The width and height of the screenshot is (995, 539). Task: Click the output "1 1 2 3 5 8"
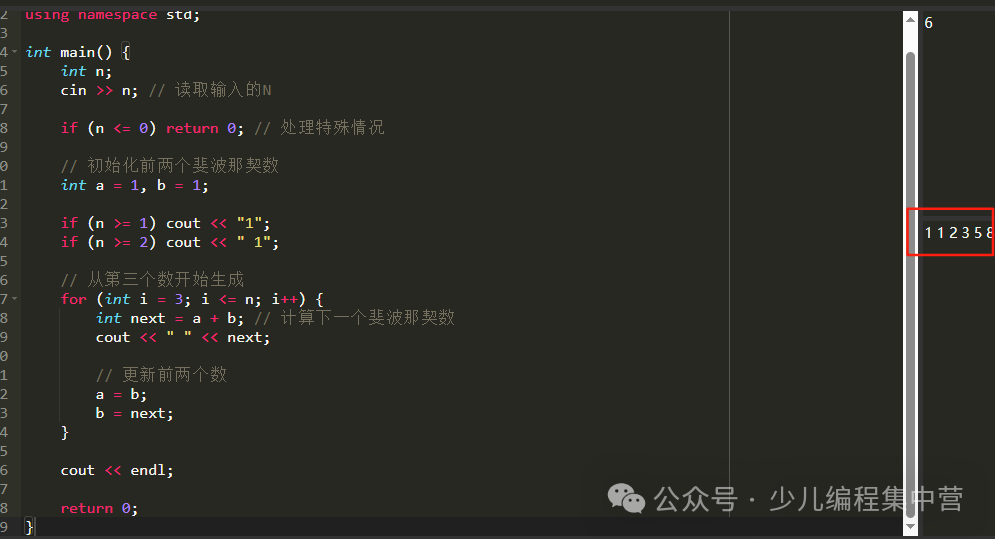(x=958, y=233)
